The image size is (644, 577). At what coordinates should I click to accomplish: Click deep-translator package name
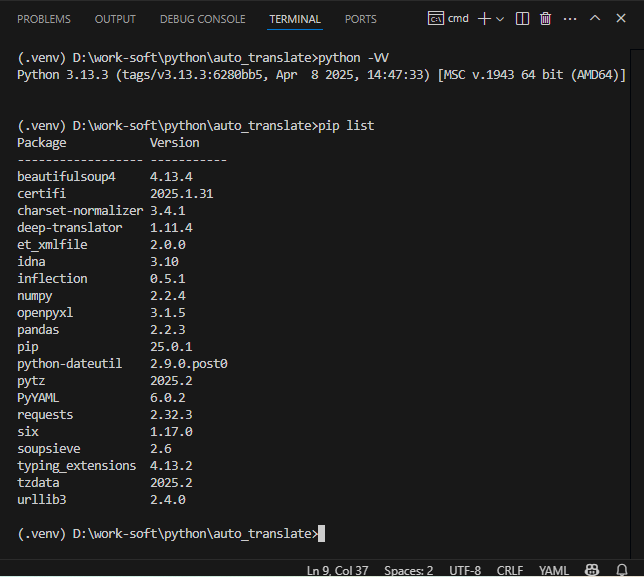[x=69, y=228]
